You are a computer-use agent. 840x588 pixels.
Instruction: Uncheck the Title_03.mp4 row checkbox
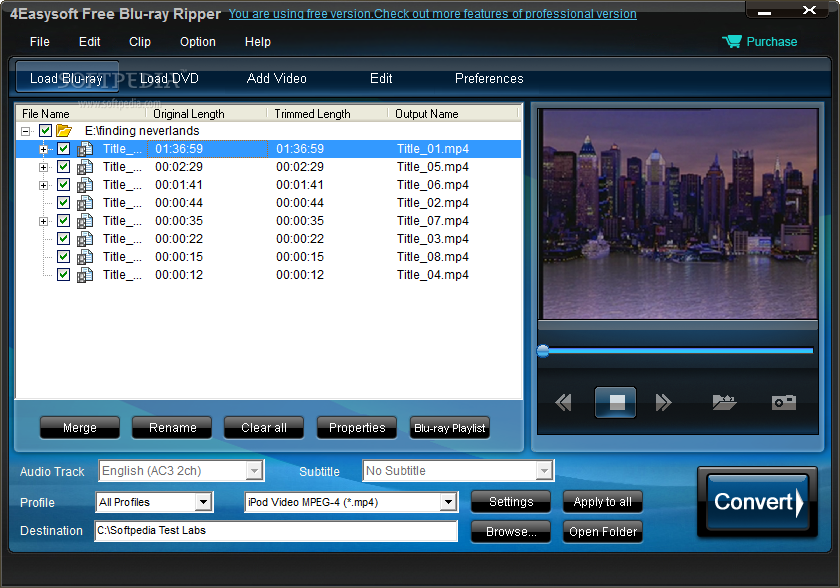coord(63,238)
